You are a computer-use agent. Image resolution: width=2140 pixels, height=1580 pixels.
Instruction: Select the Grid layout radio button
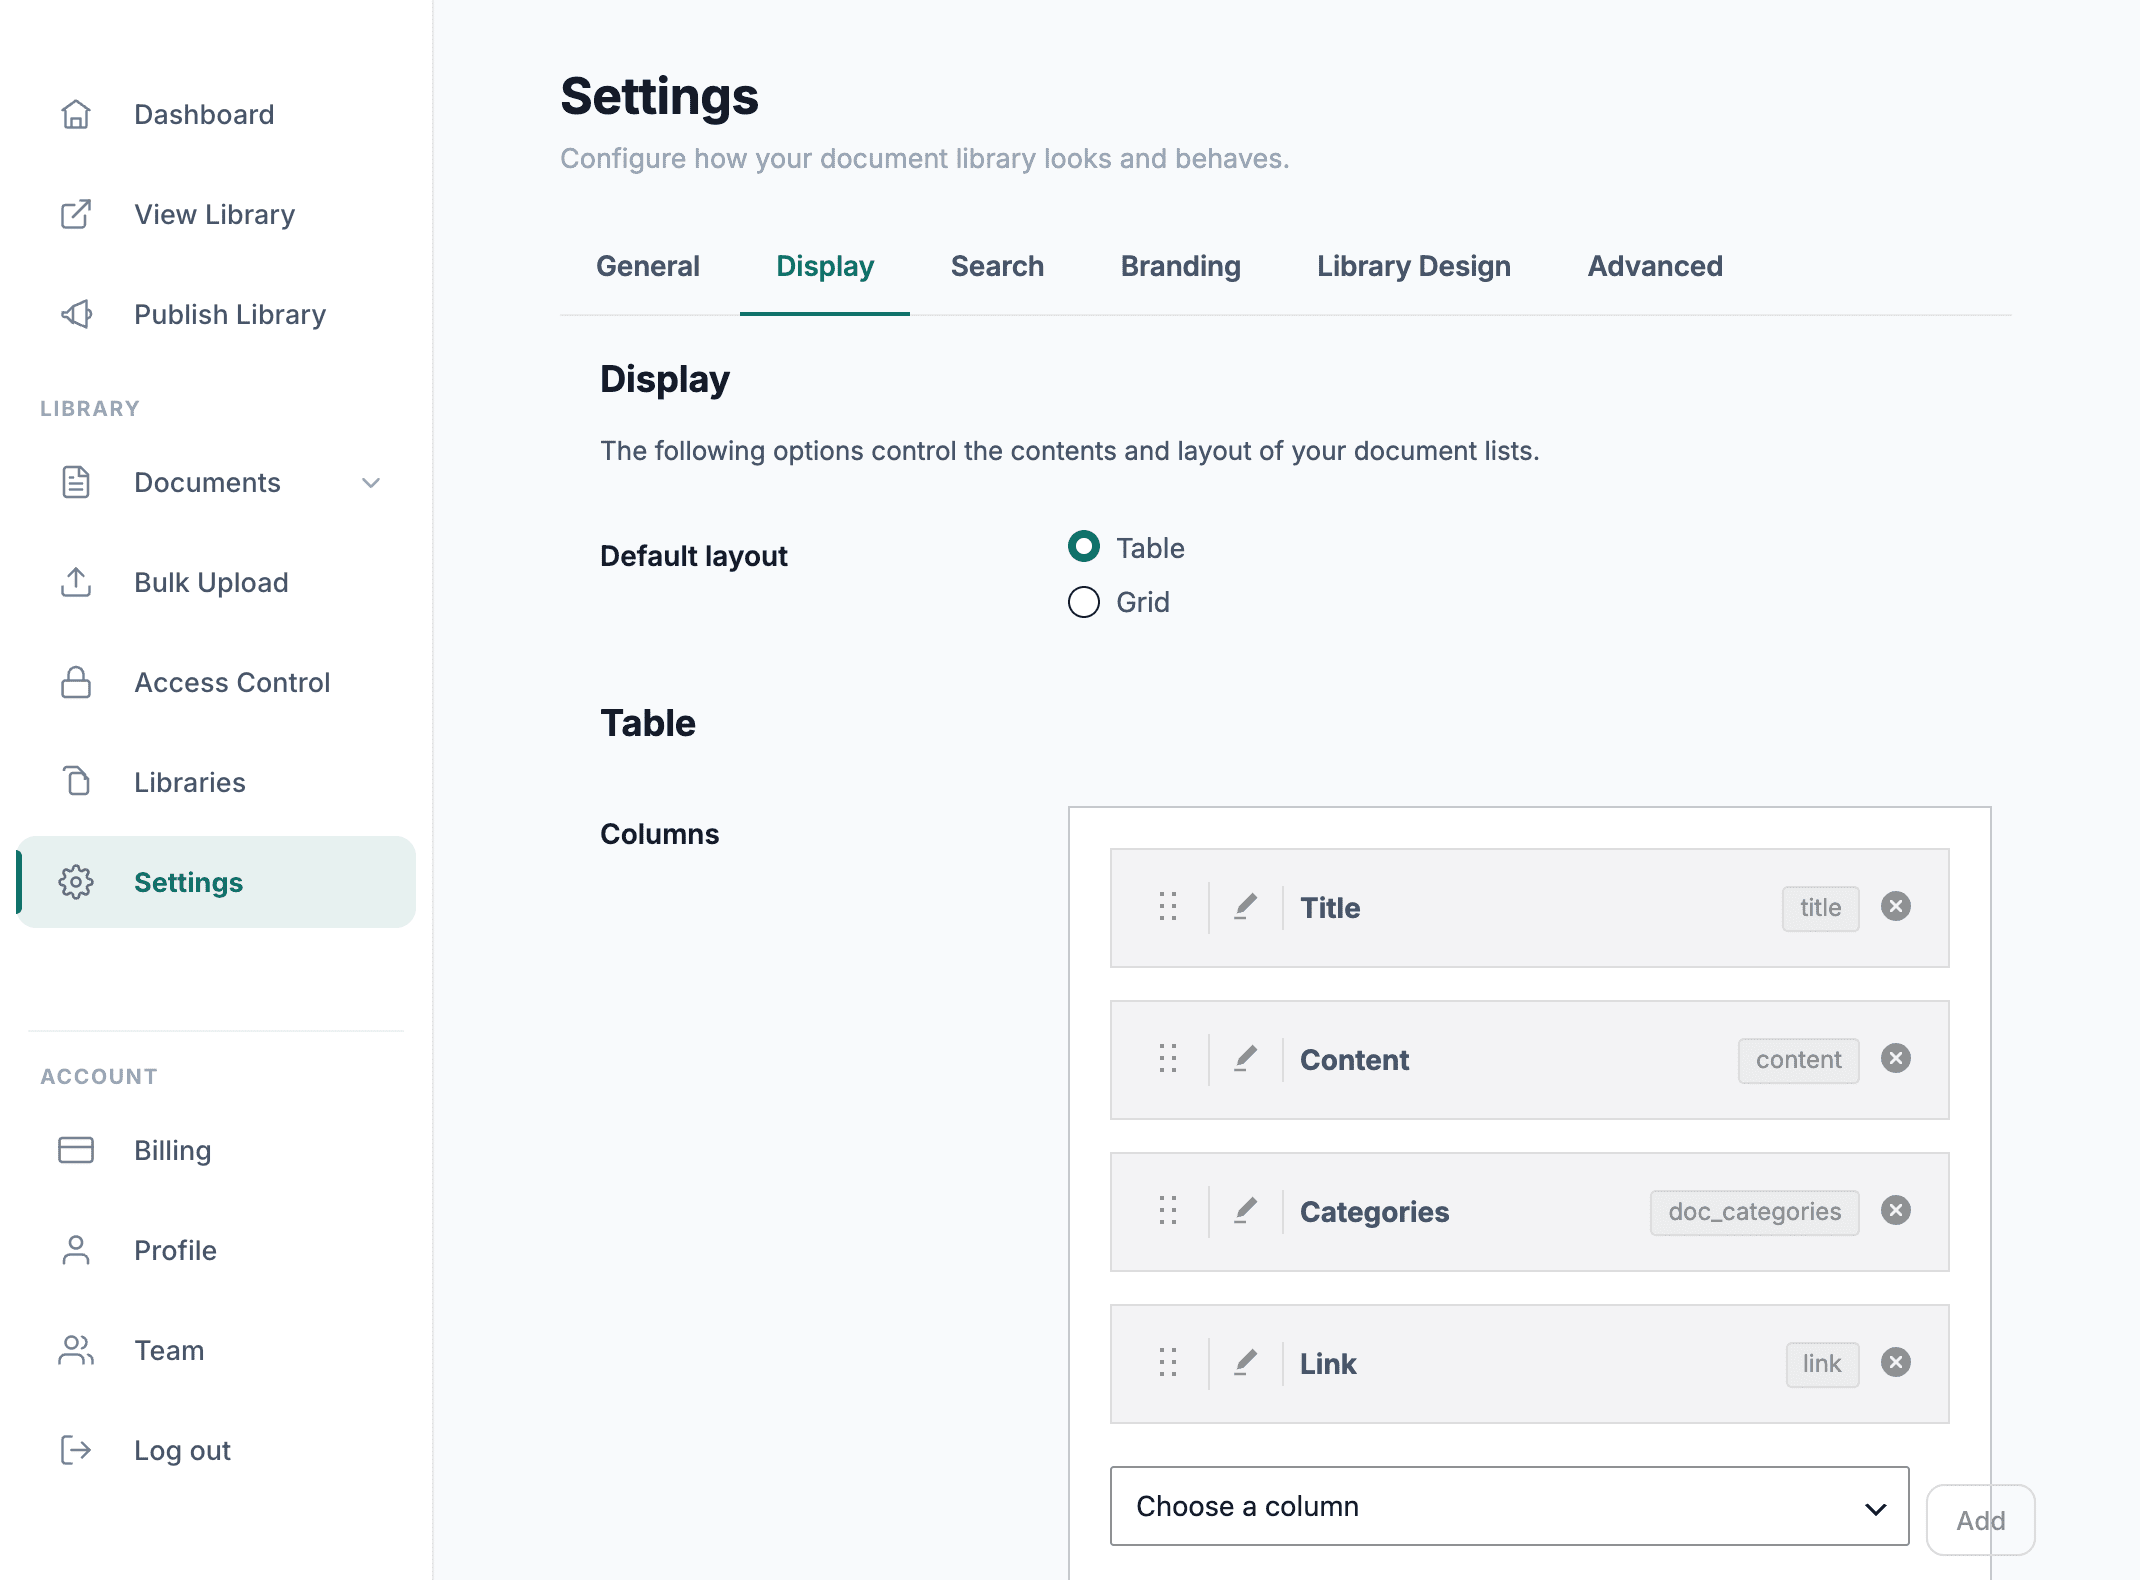tap(1084, 602)
